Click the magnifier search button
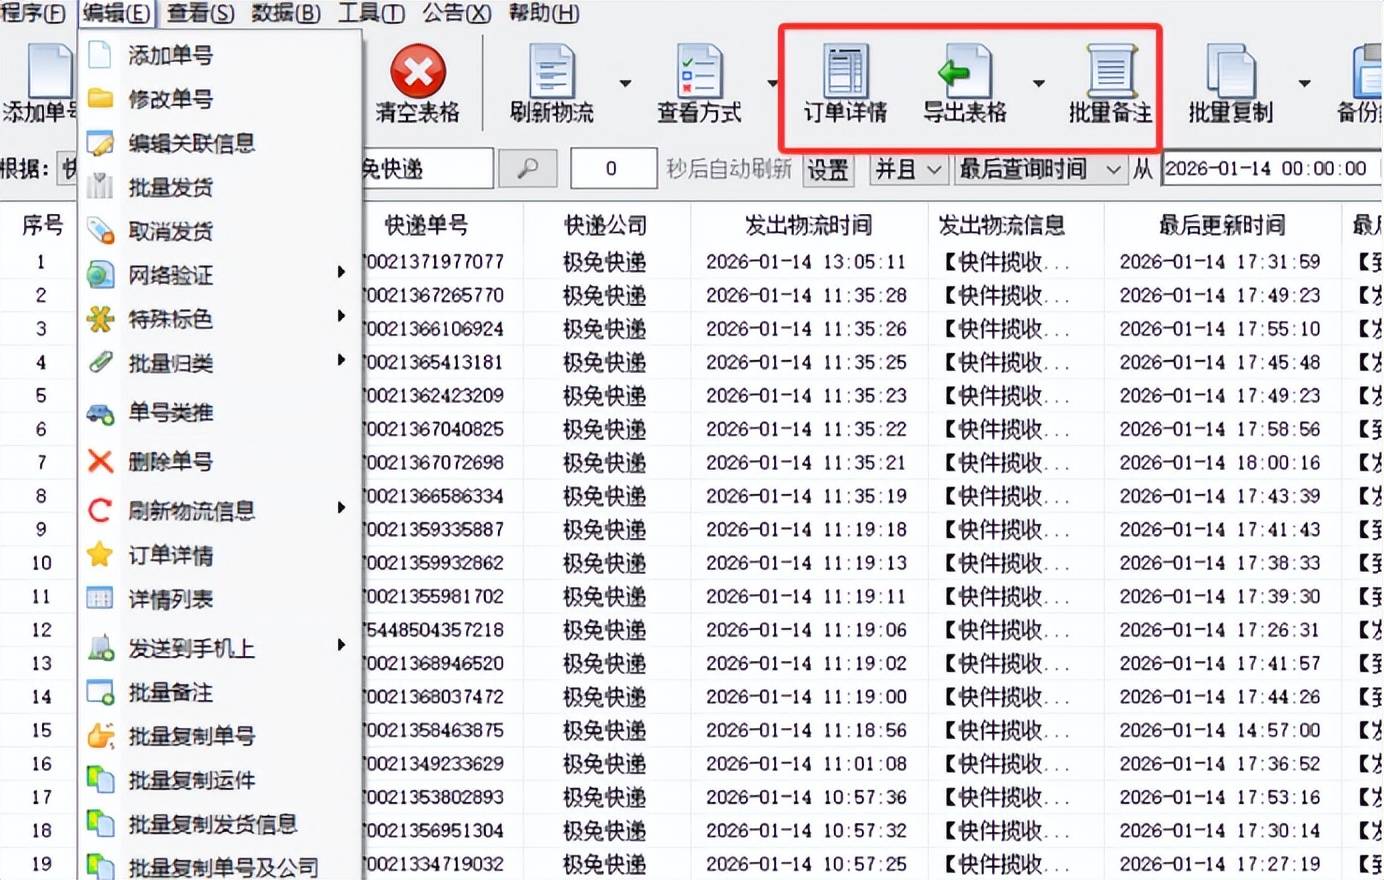 tap(527, 169)
